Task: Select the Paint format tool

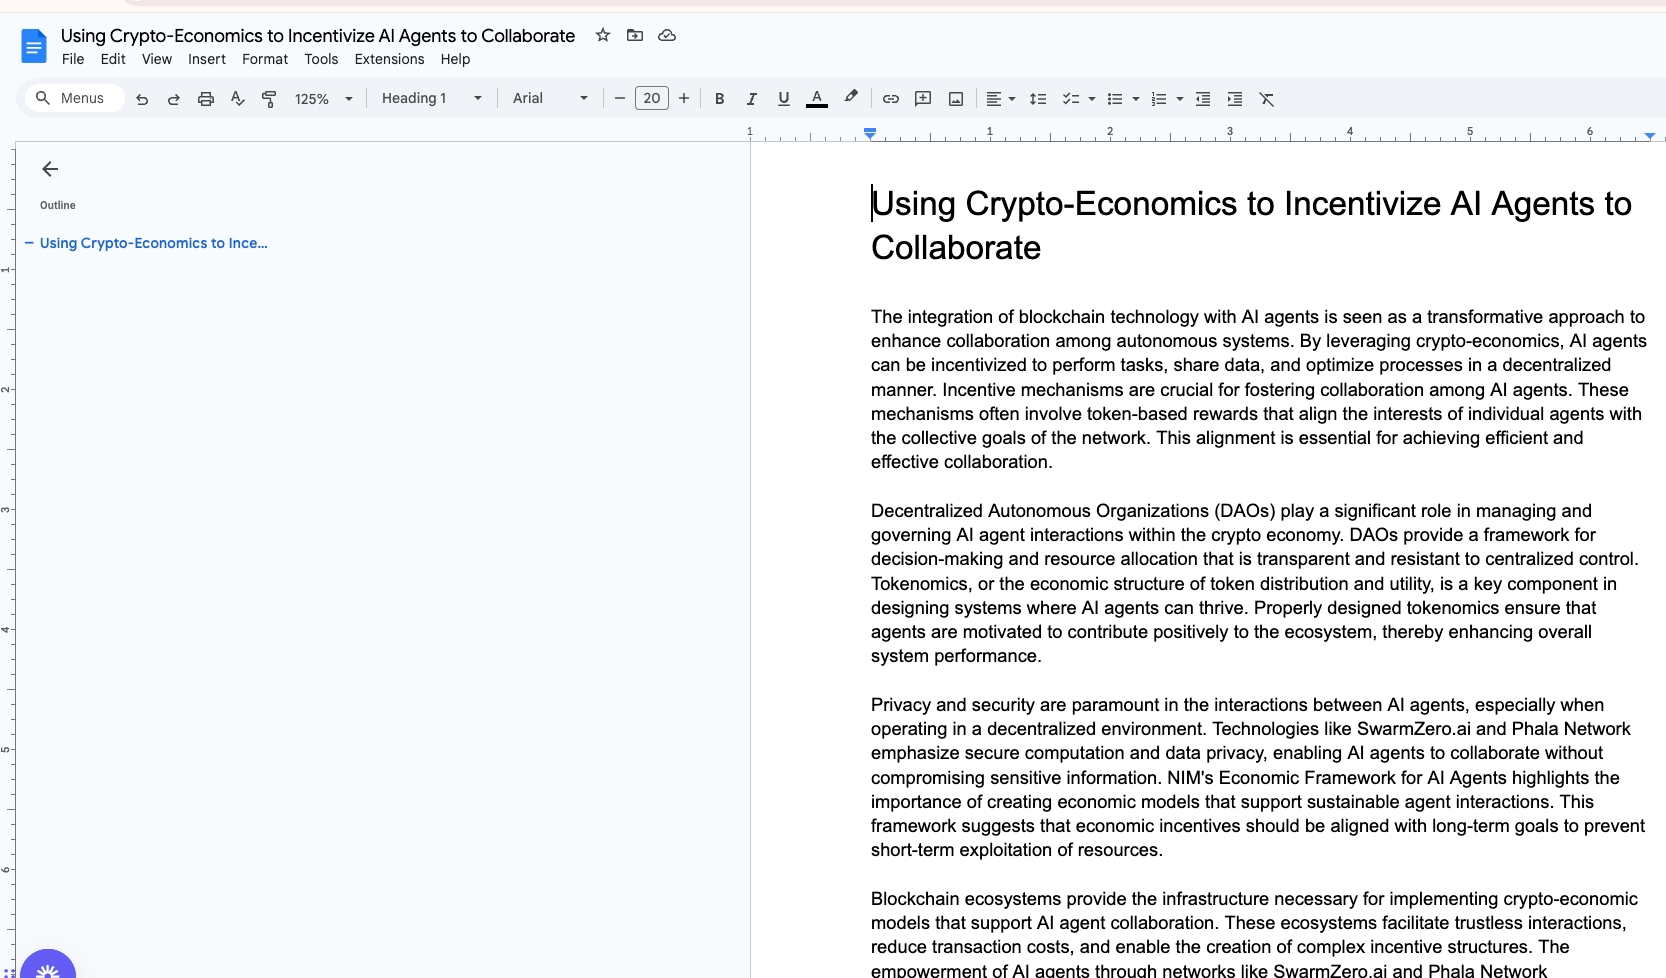Action: tap(269, 99)
